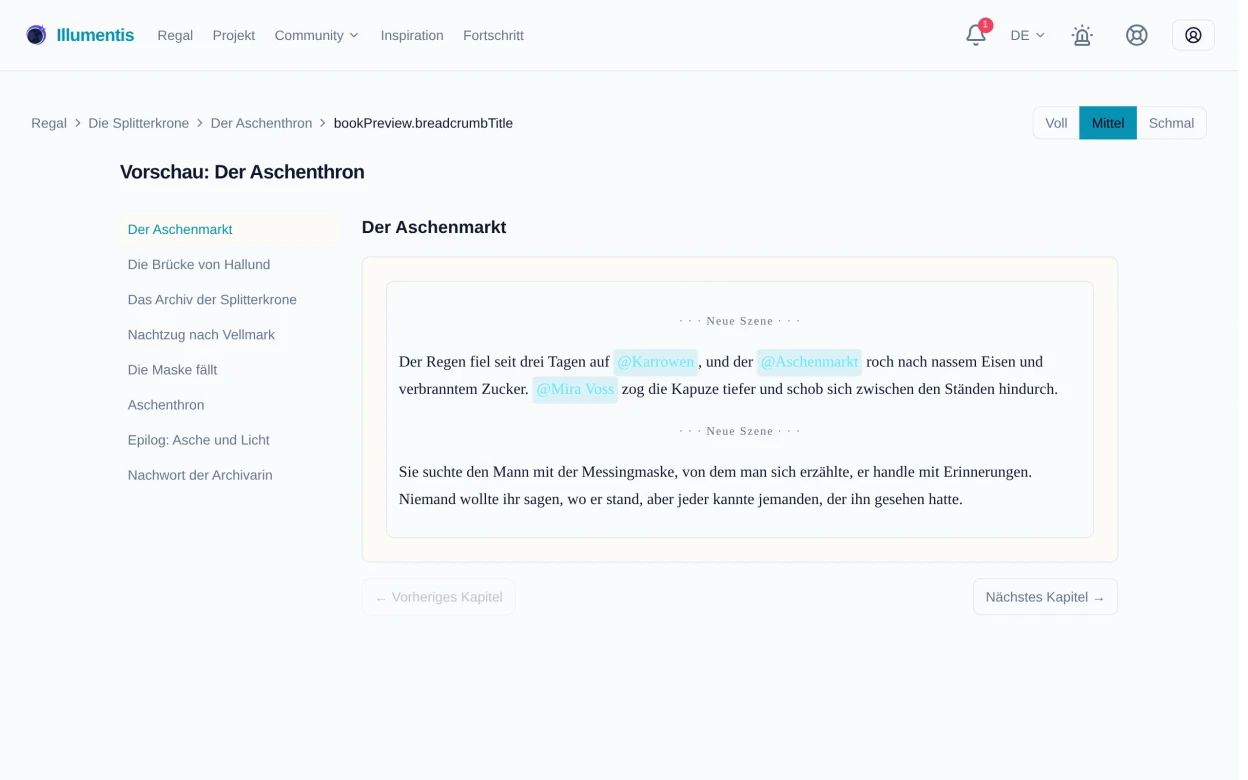Click the @Aschenmarkt mention tag

(x=809, y=361)
